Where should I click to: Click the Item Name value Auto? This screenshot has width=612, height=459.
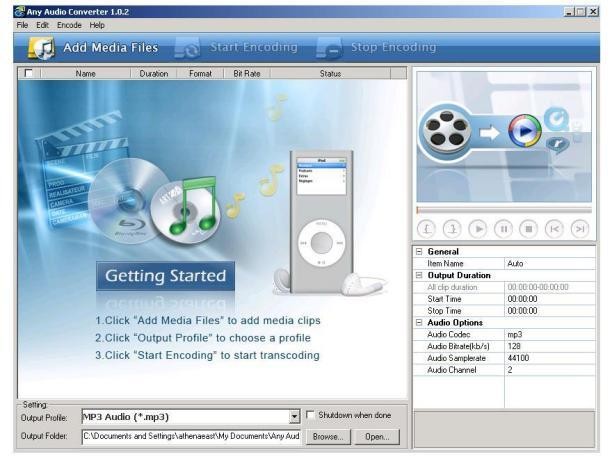tap(550, 263)
